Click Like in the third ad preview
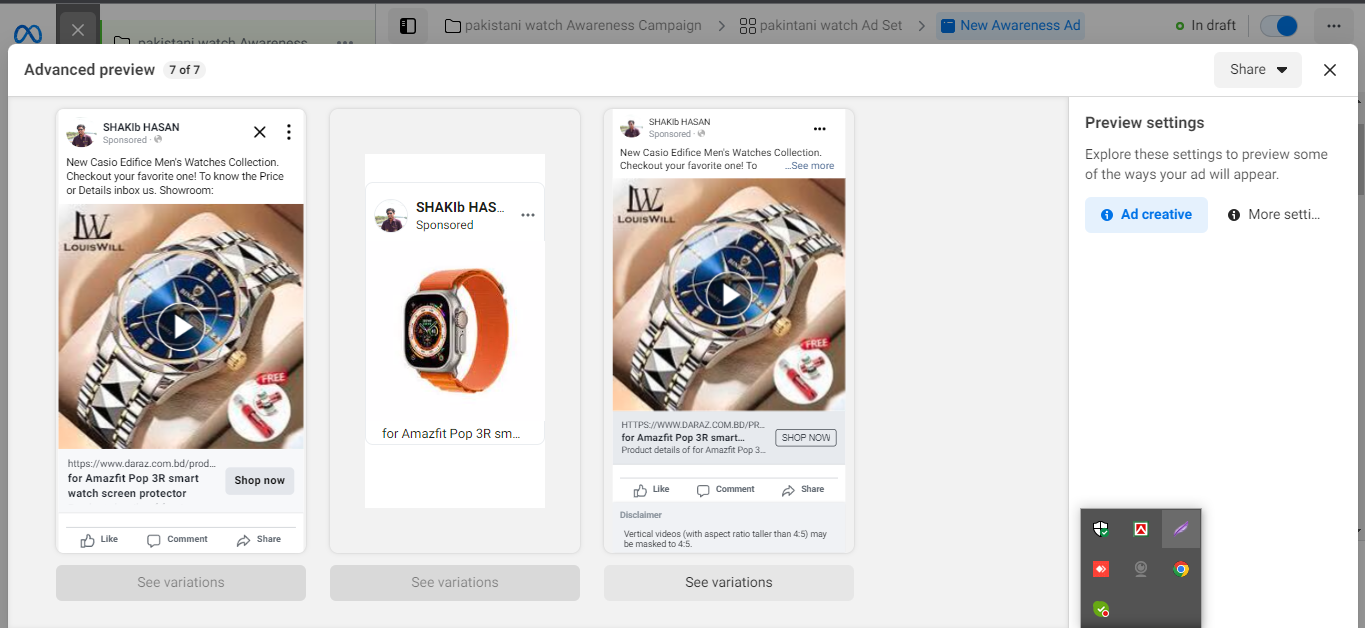The image size is (1365, 628). [x=652, y=490]
